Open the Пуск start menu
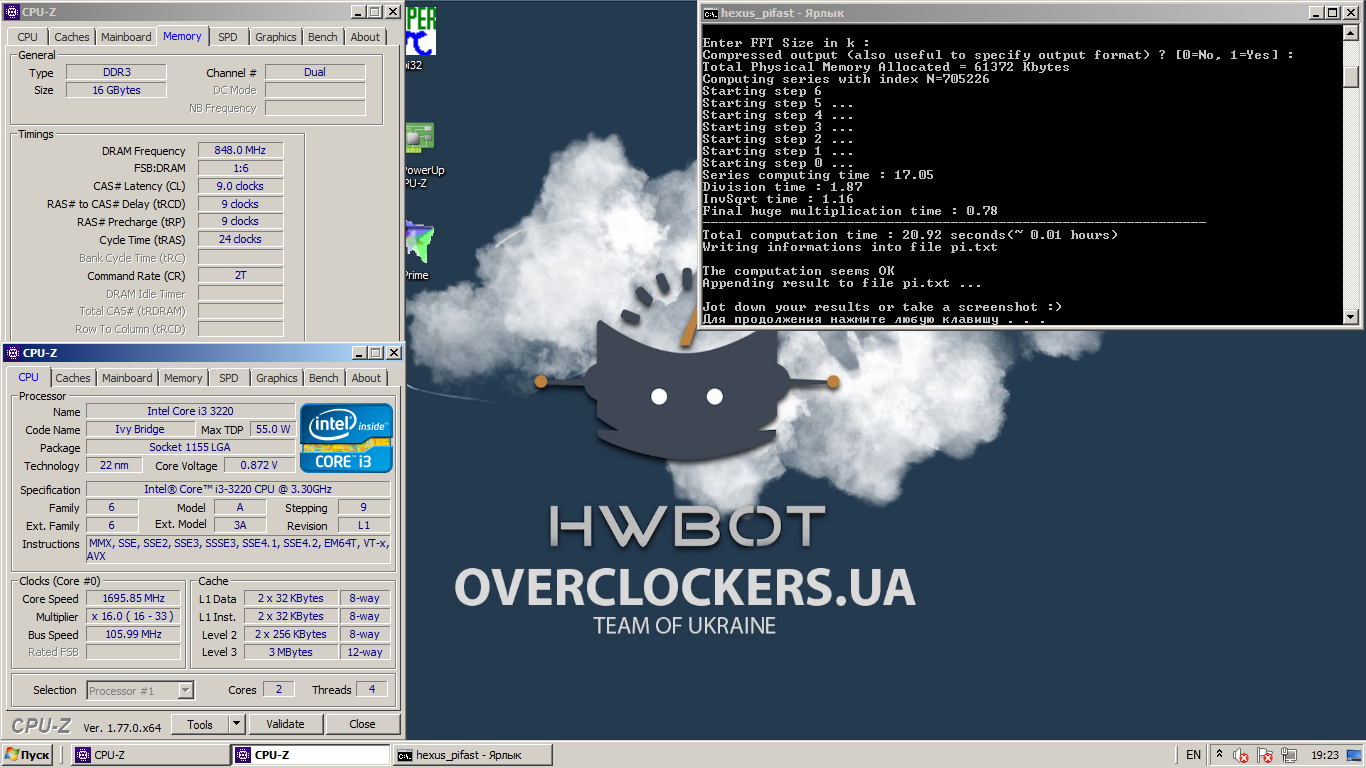 click(x=28, y=755)
